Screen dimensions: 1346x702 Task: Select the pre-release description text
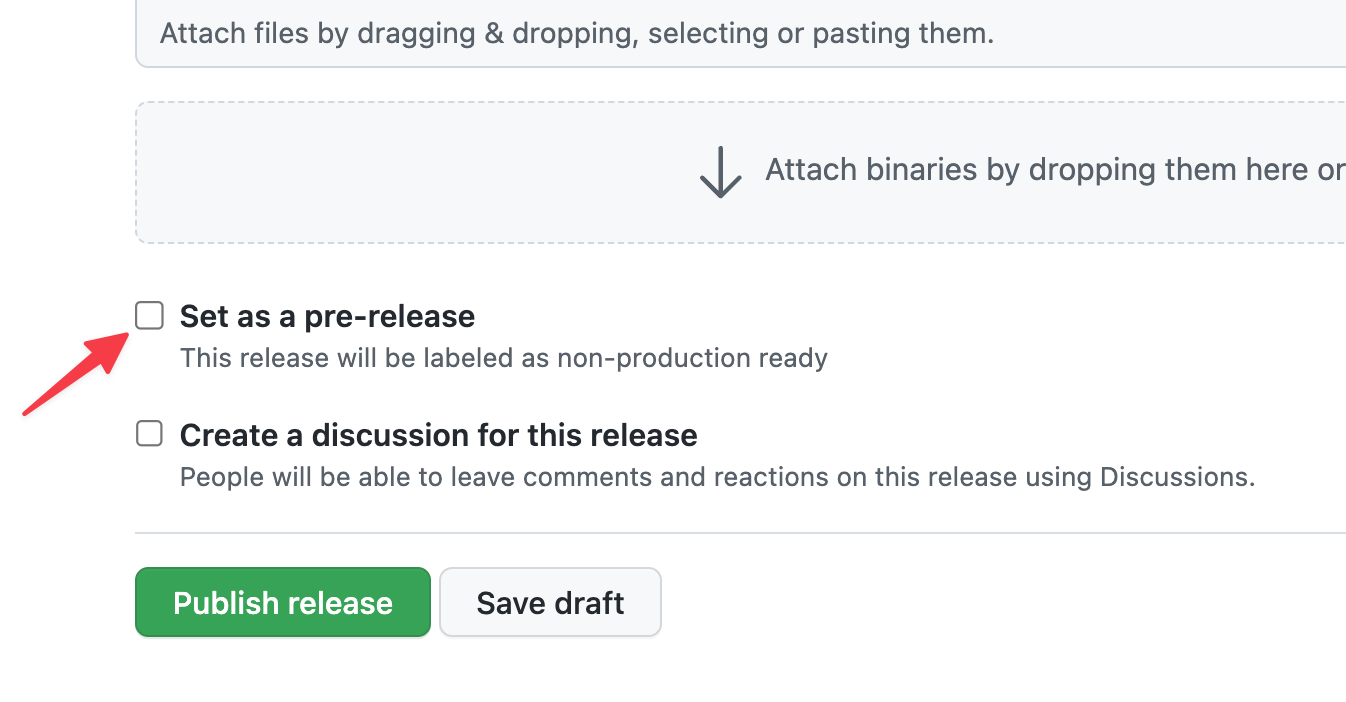tap(502, 357)
